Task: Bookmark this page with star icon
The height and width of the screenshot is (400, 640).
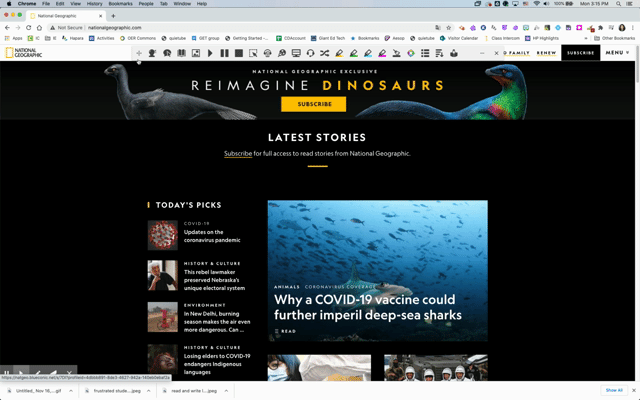Action: [x=449, y=28]
